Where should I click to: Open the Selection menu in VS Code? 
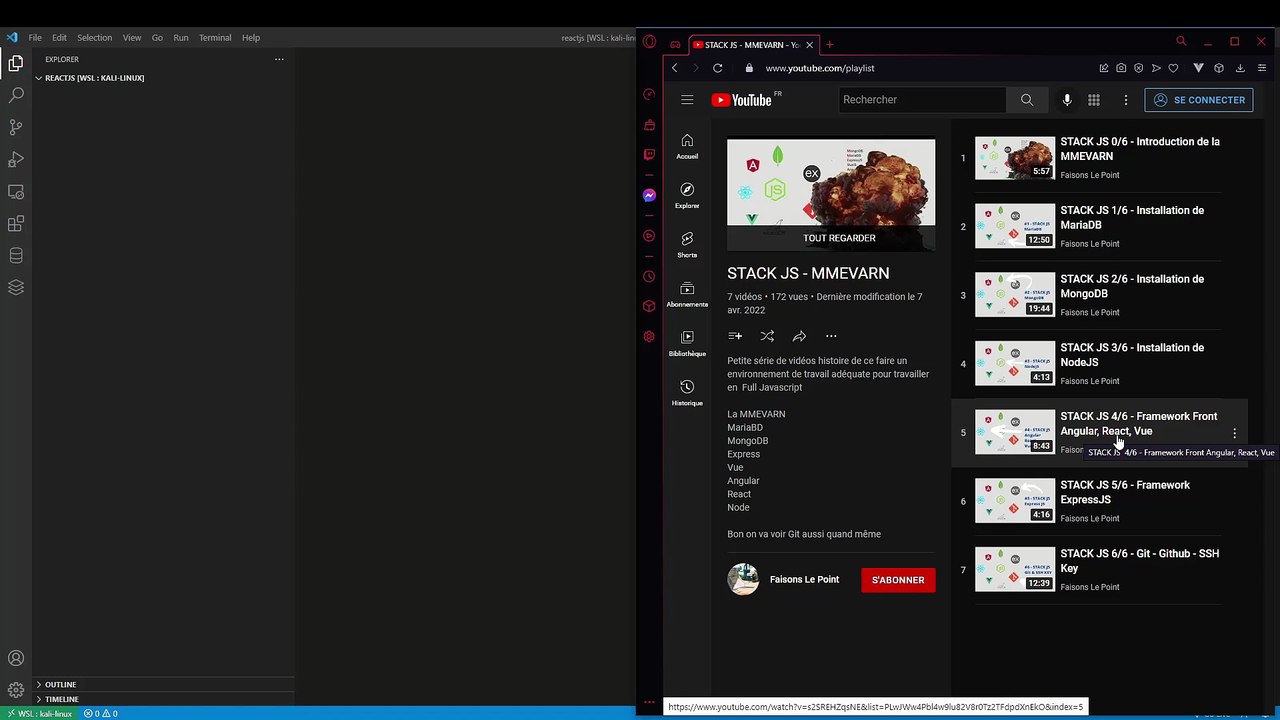coord(94,38)
